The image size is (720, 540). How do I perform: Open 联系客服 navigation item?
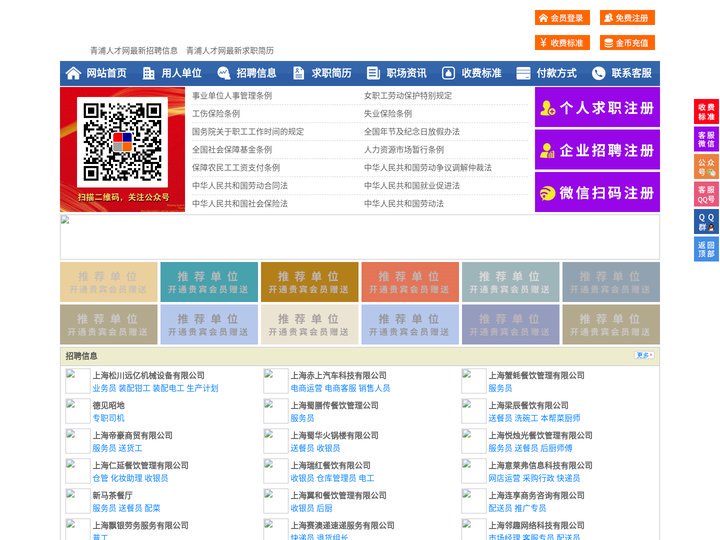(x=631, y=73)
